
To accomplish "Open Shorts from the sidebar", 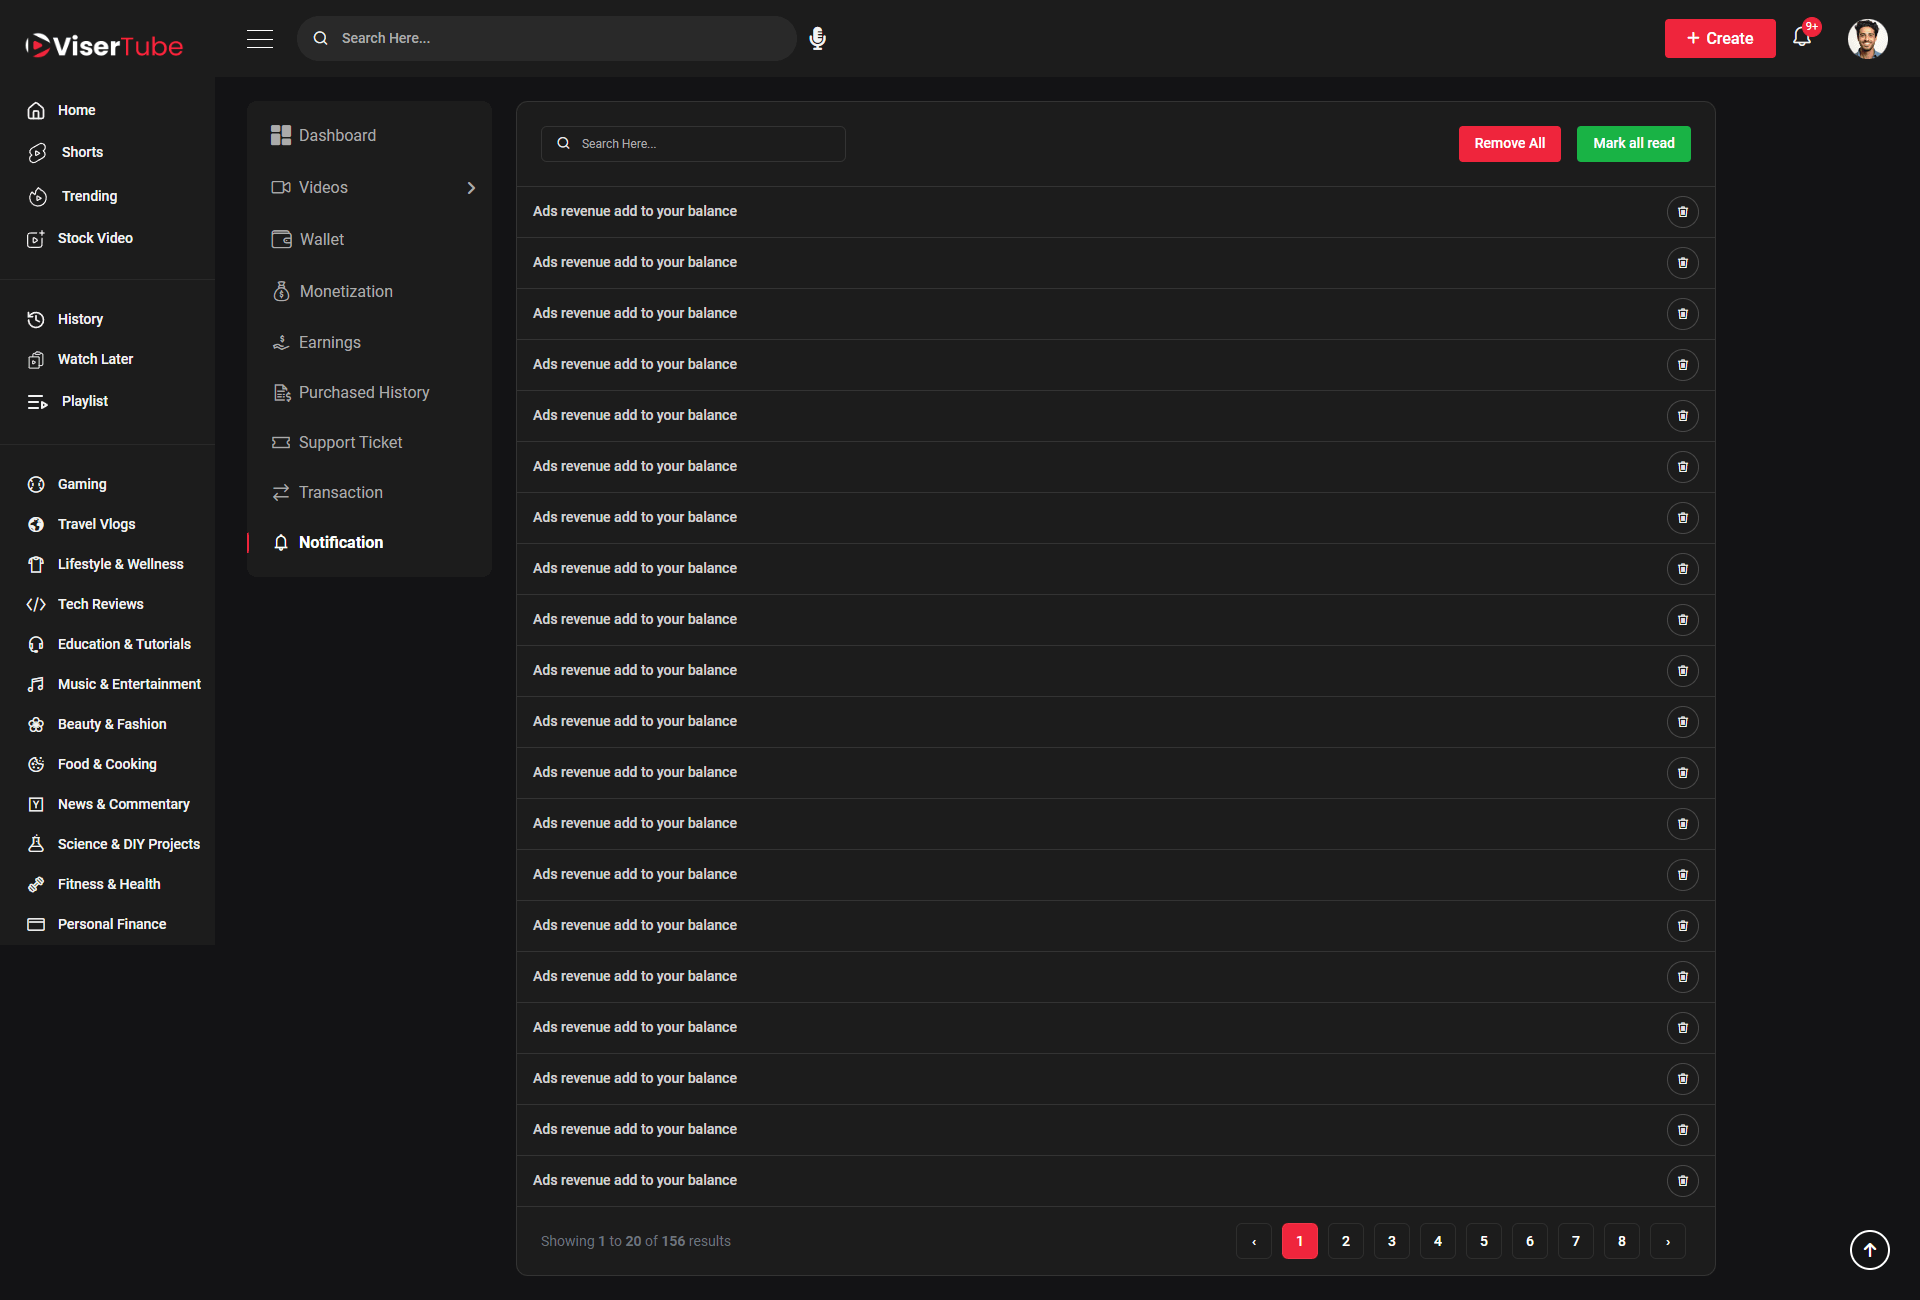I will pos(82,152).
